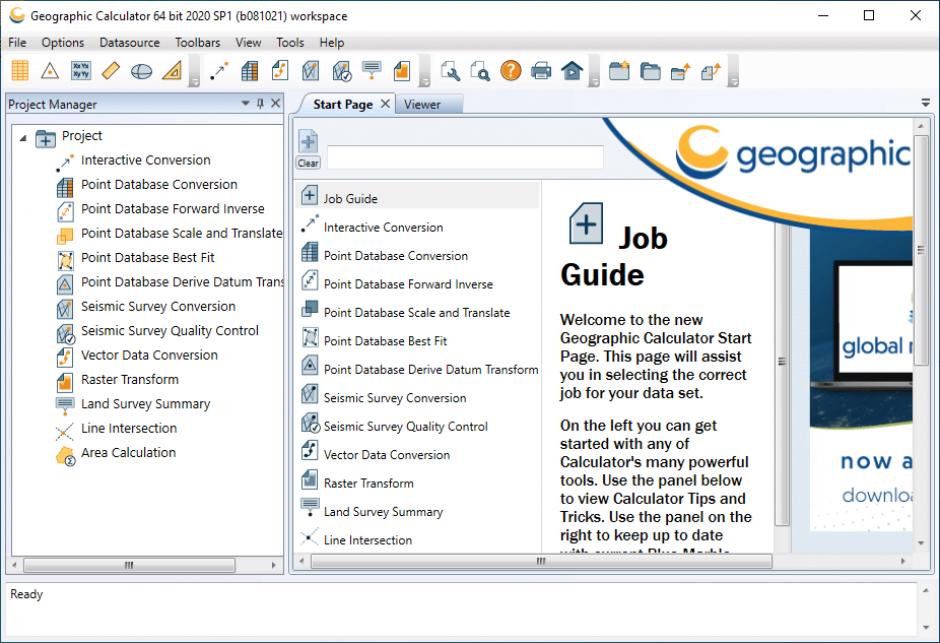The height and width of the screenshot is (643, 940).
Task: Click the Start Page search input field
Action: click(465, 157)
